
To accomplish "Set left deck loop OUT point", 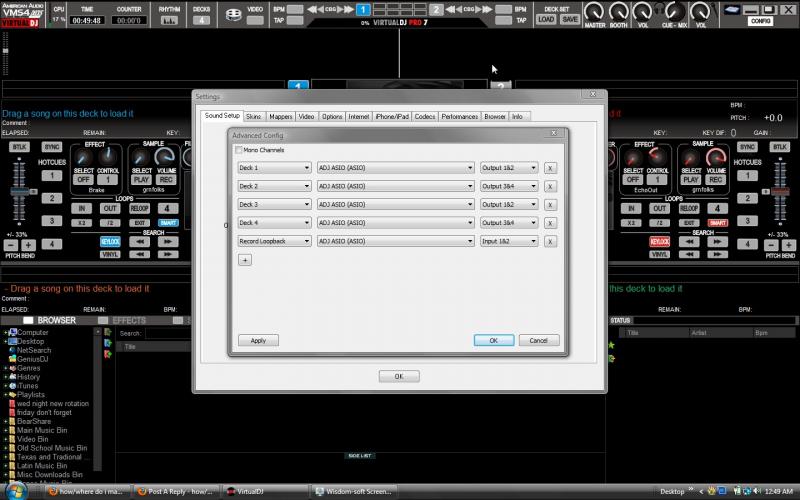I will 110,208.
